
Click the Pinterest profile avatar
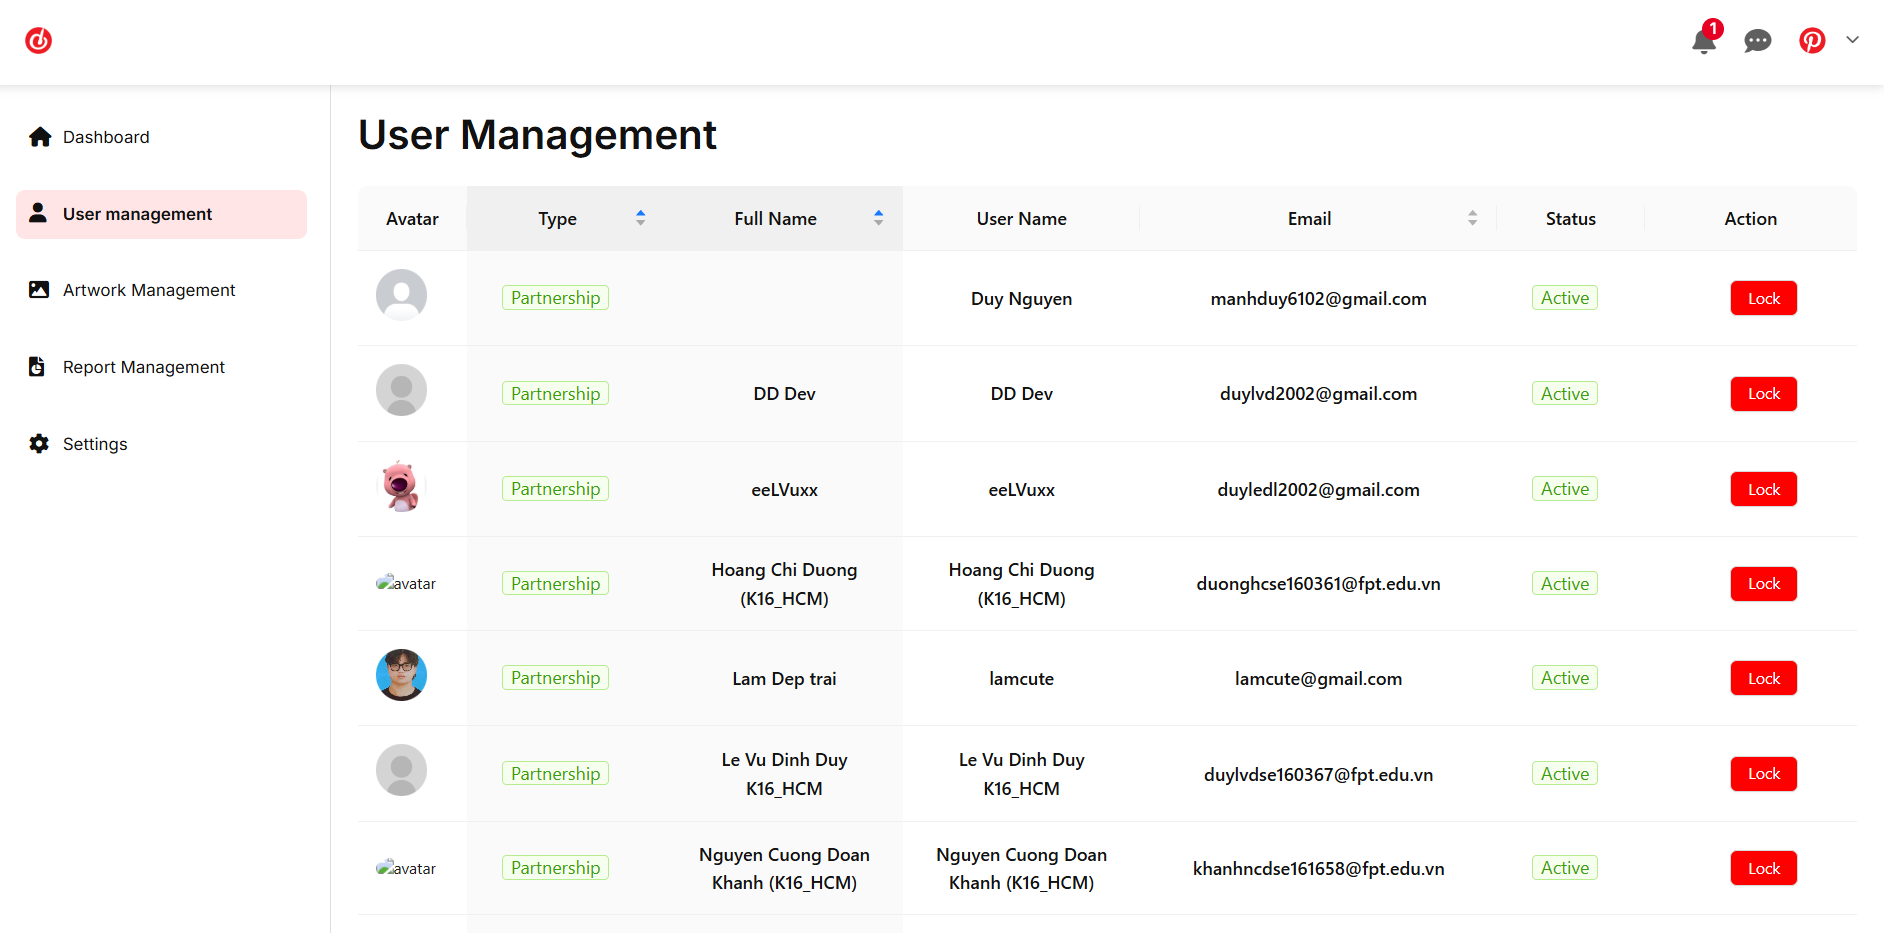pyautogui.click(x=1812, y=40)
